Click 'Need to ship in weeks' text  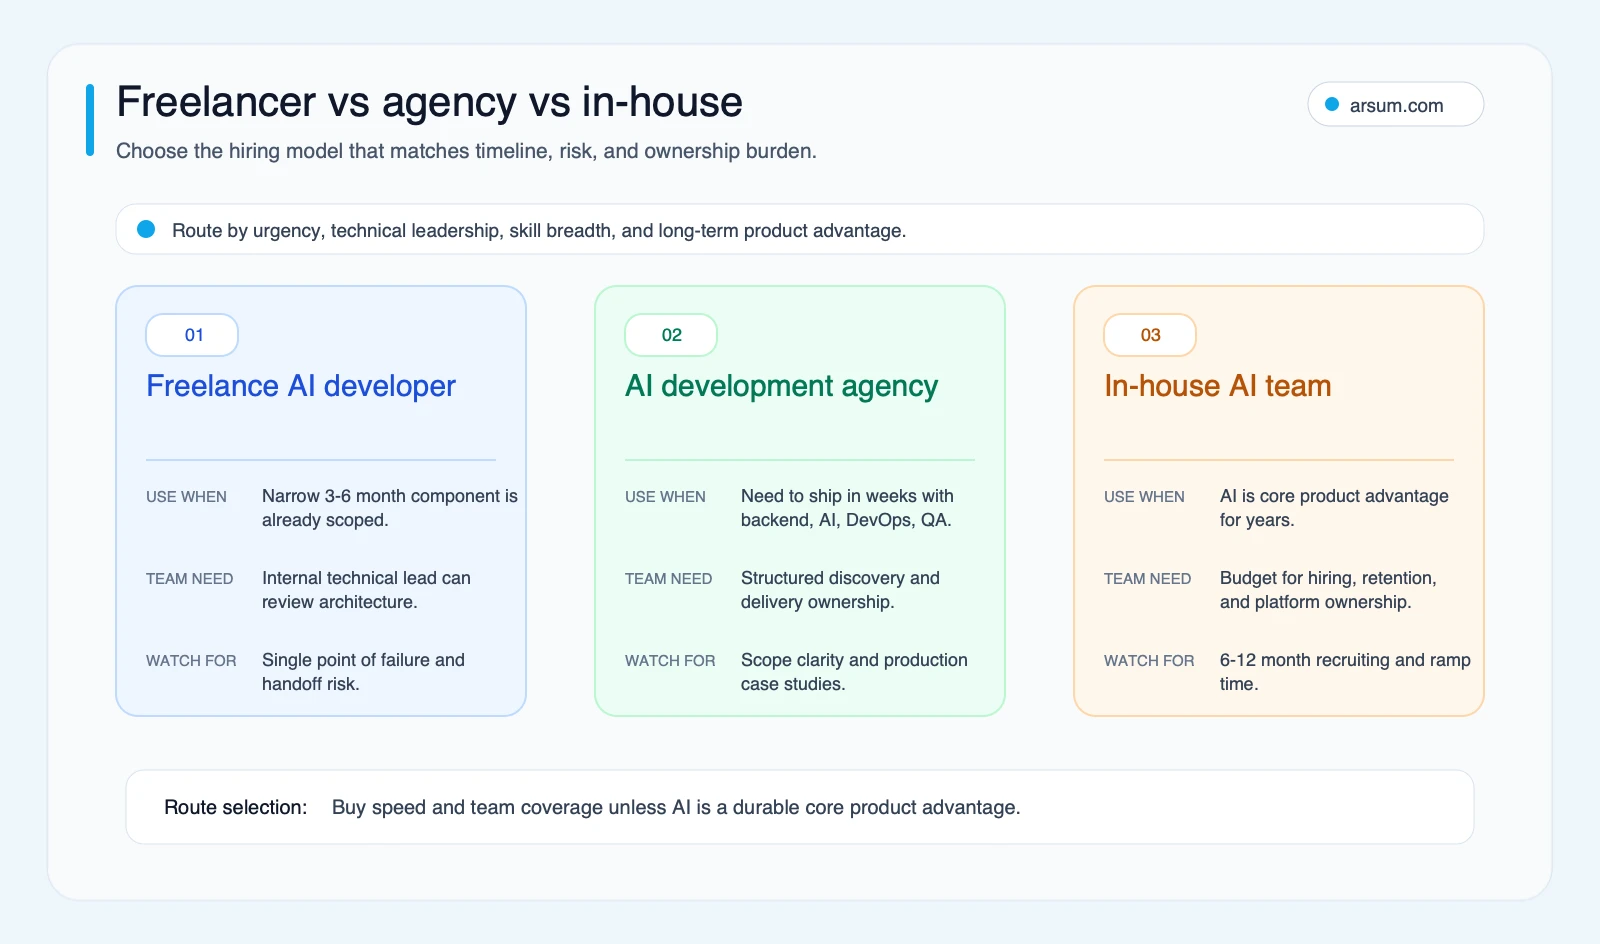[x=847, y=508]
